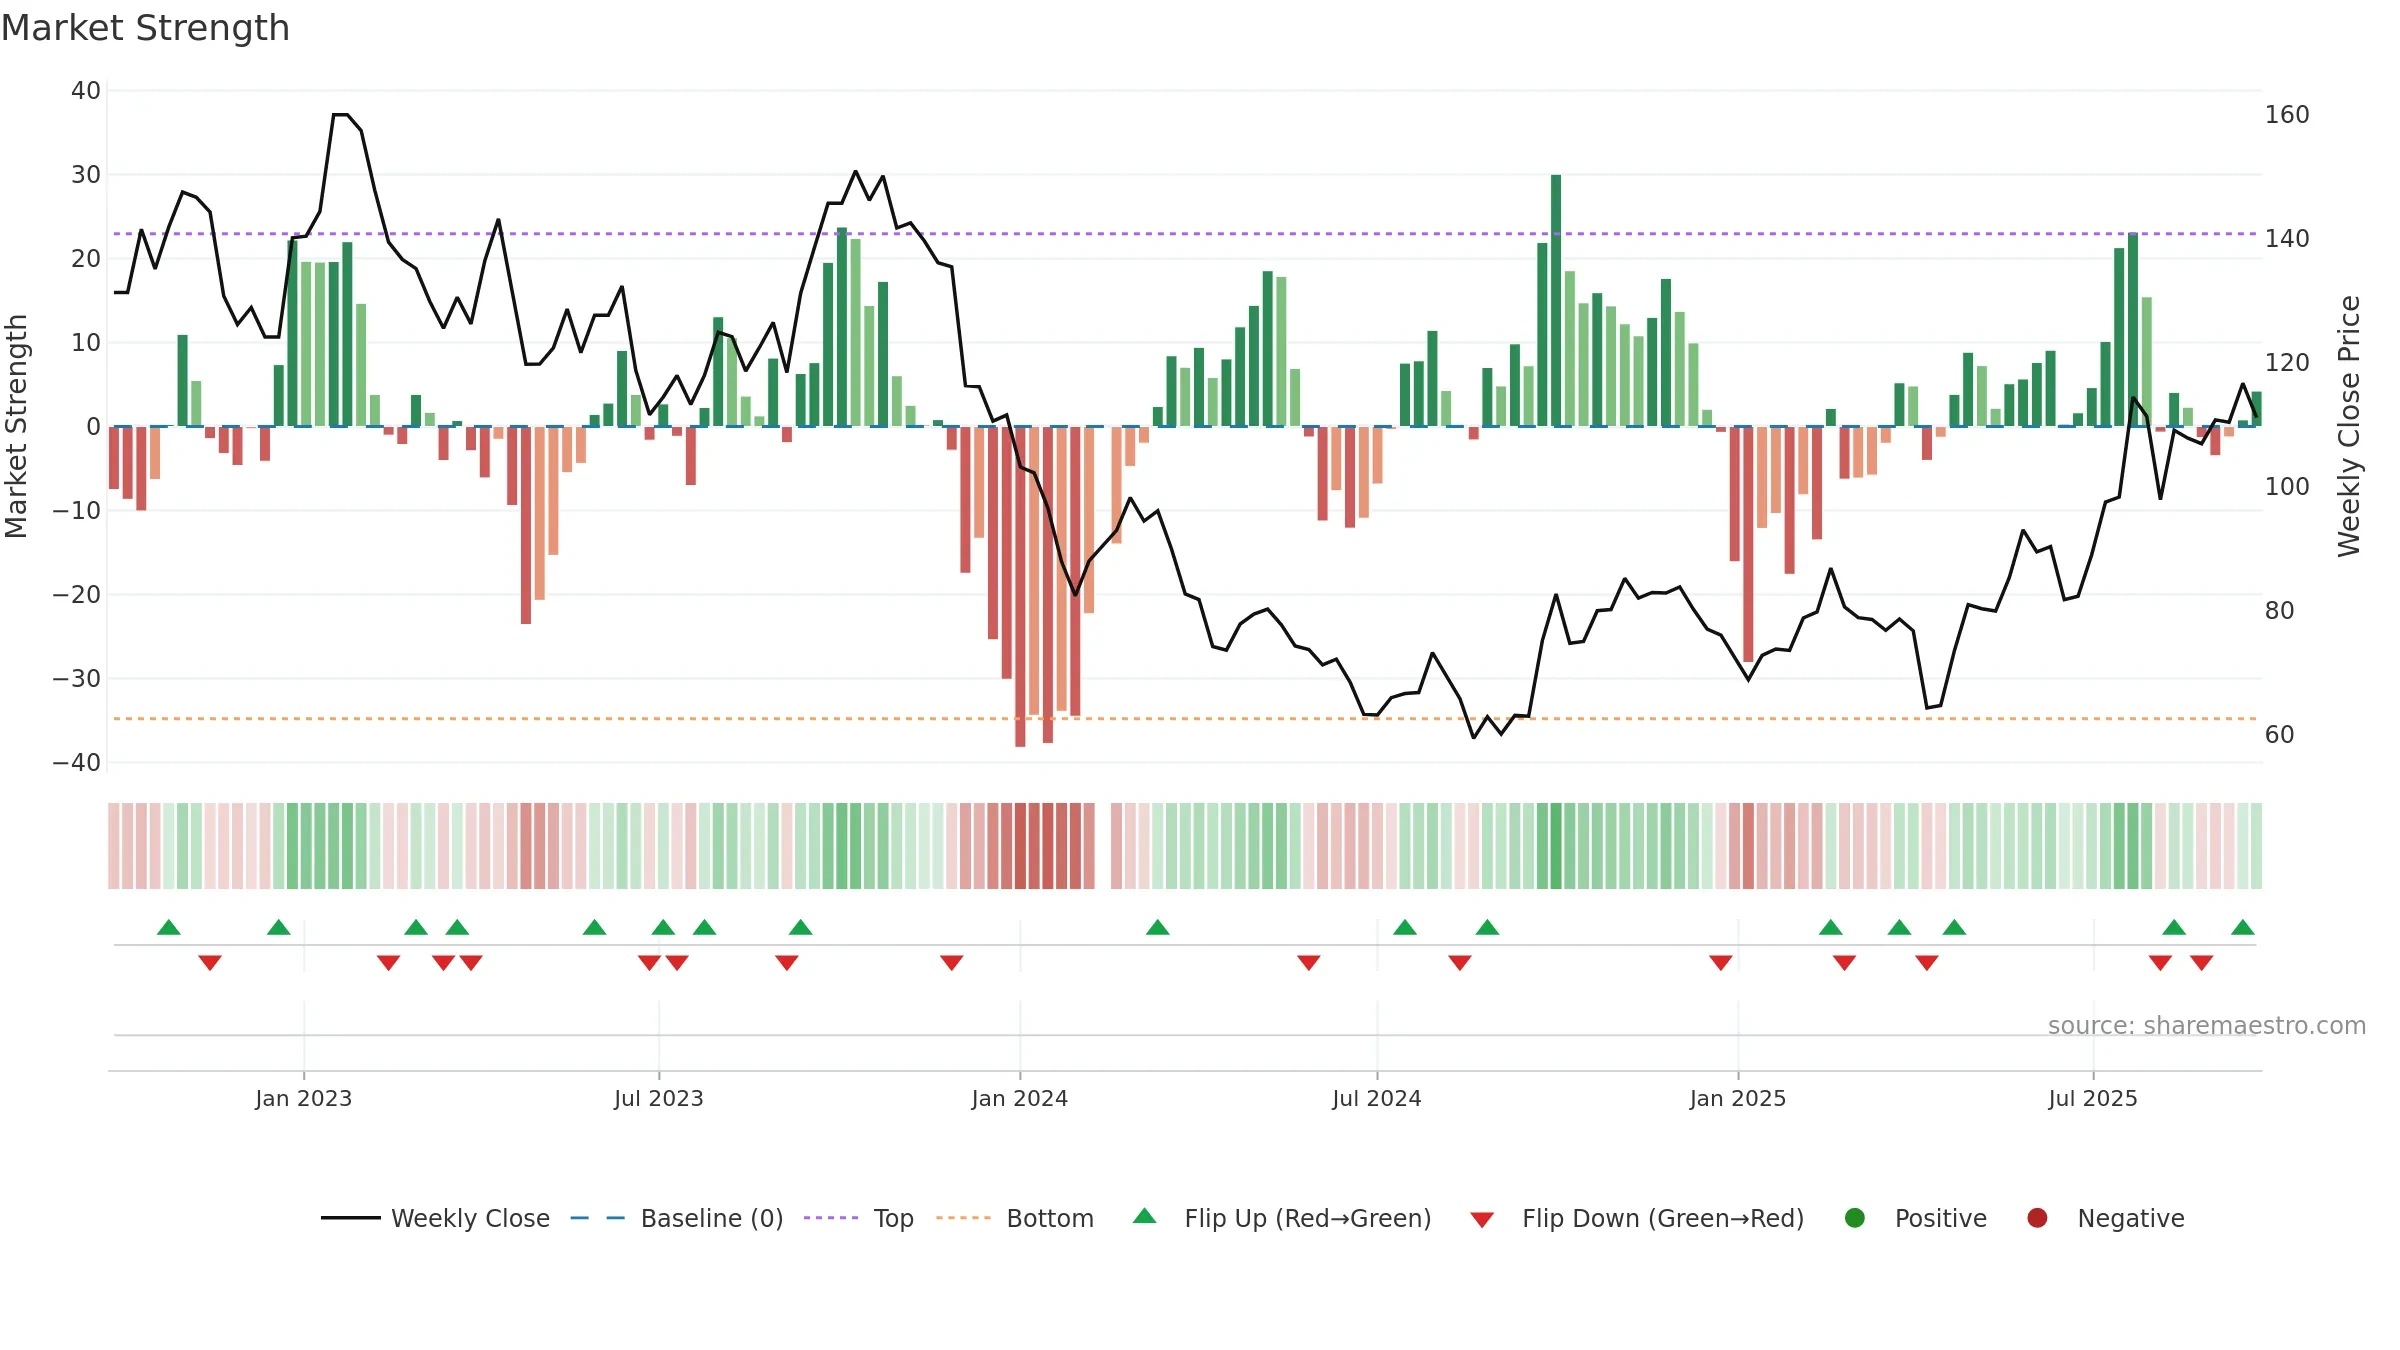Click the Jul 2023 x-axis label
This screenshot has width=2400, height=1350.
(659, 1098)
